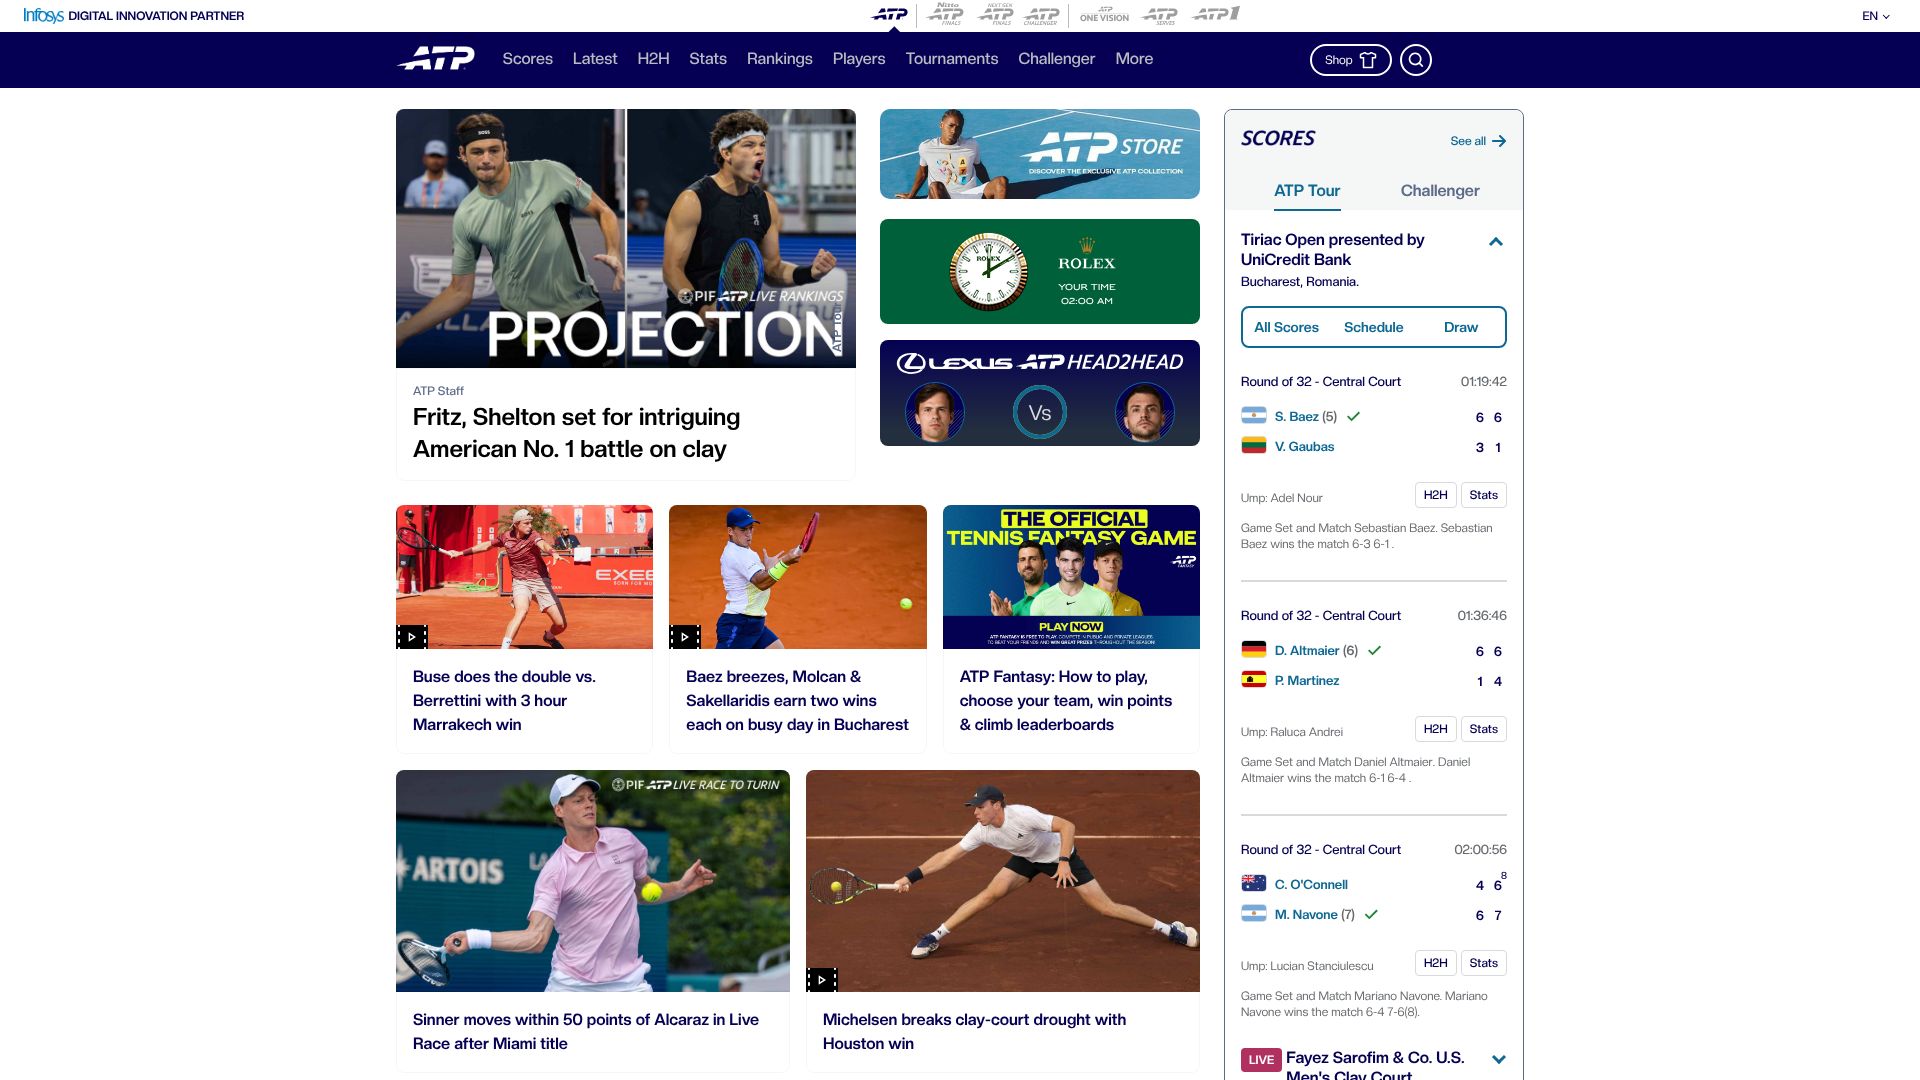Click the ATP logo in navigation bar
The image size is (1920, 1080).
pyautogui.click(x=437, y=59)
